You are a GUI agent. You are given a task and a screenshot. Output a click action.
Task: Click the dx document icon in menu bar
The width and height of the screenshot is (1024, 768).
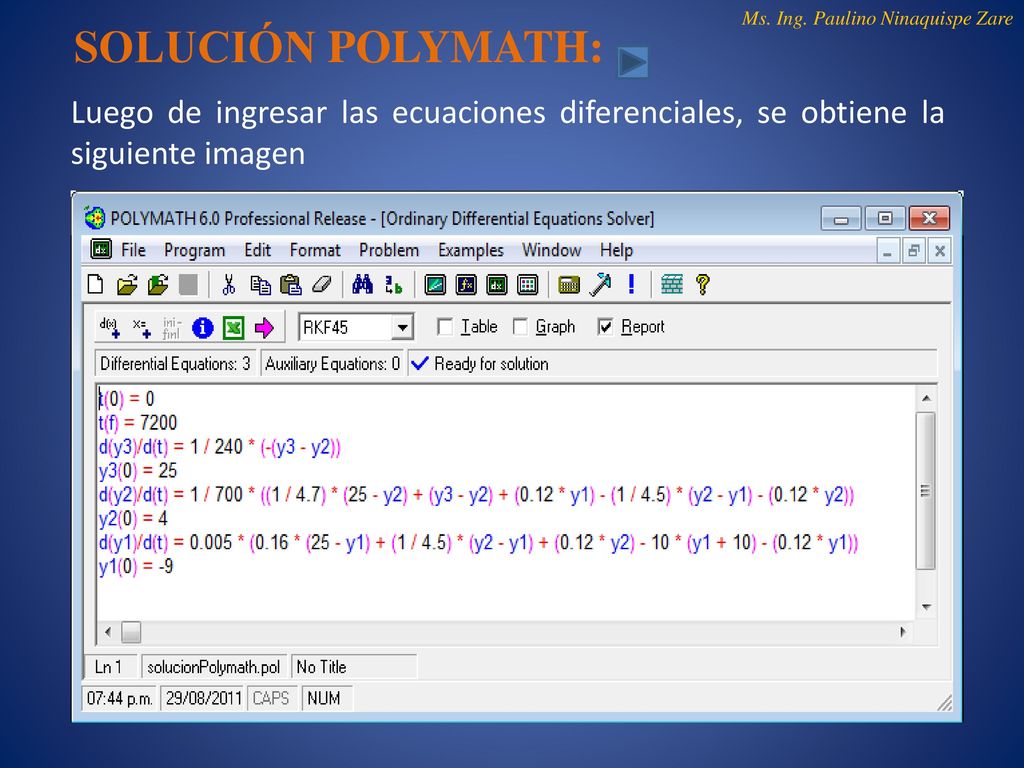101,249
